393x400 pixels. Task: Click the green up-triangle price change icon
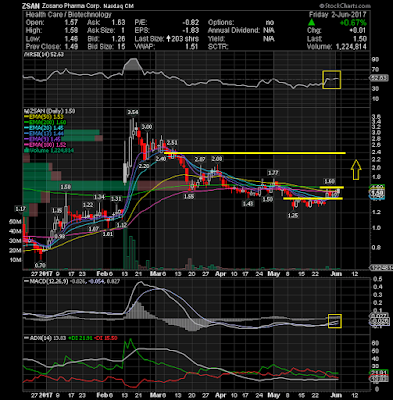311,22
